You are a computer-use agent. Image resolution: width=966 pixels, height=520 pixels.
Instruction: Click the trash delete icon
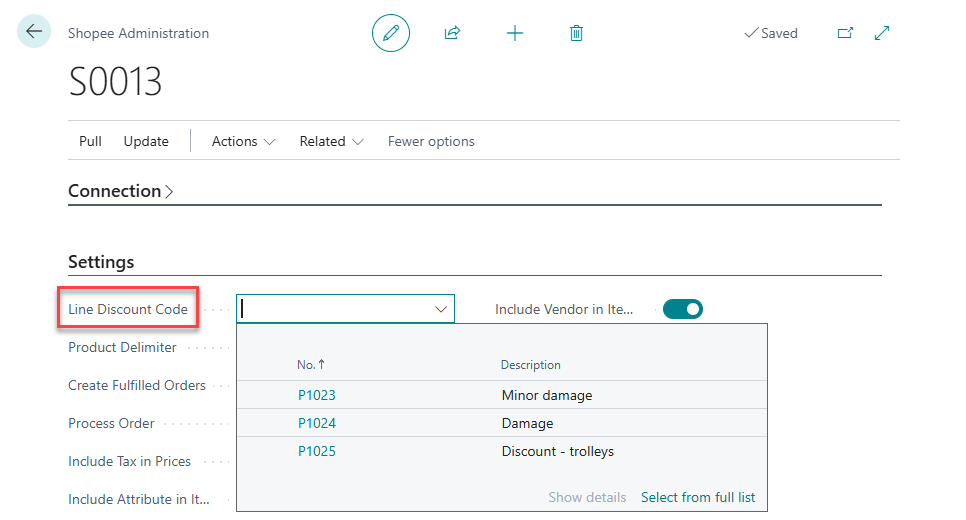[576, 33]
